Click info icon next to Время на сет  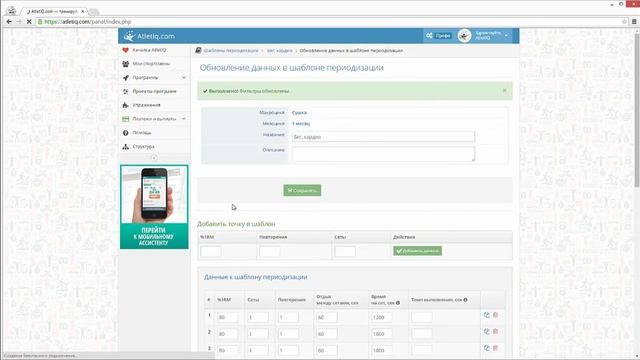(x=398, y=303)
